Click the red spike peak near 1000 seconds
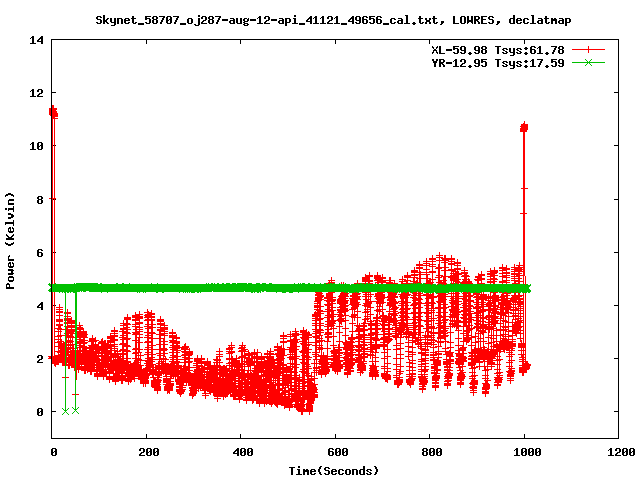640x480 pixels. [524, 127]
